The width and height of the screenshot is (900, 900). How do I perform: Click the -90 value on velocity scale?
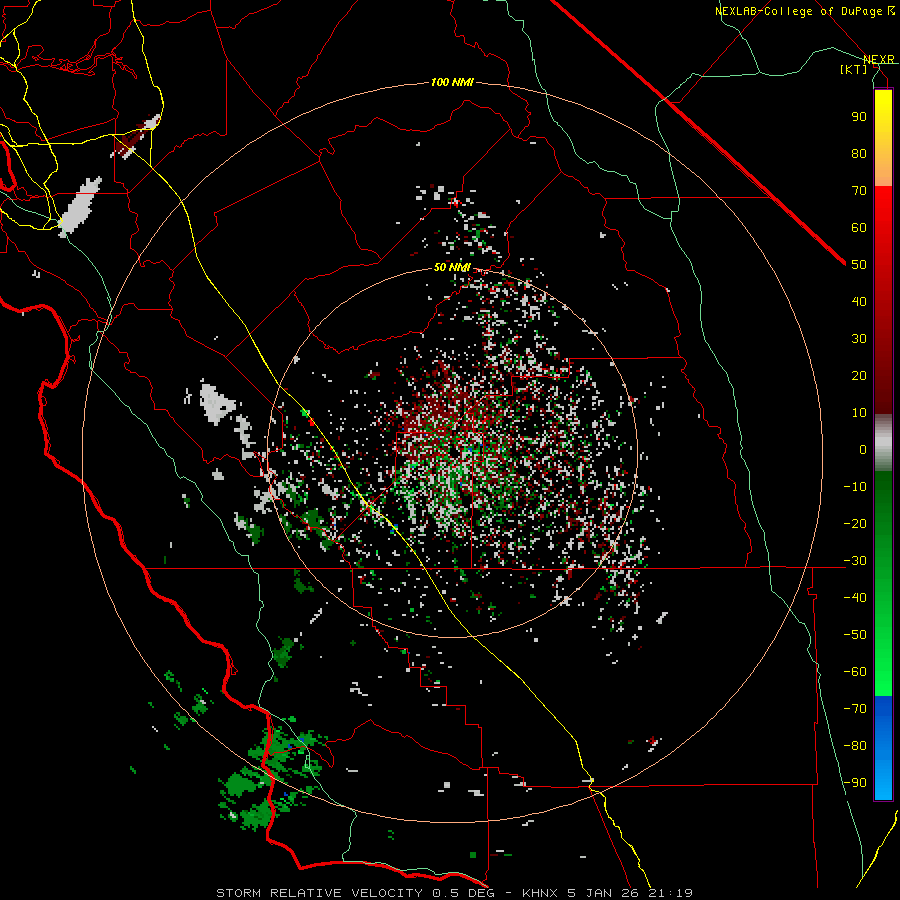(855, 783)
